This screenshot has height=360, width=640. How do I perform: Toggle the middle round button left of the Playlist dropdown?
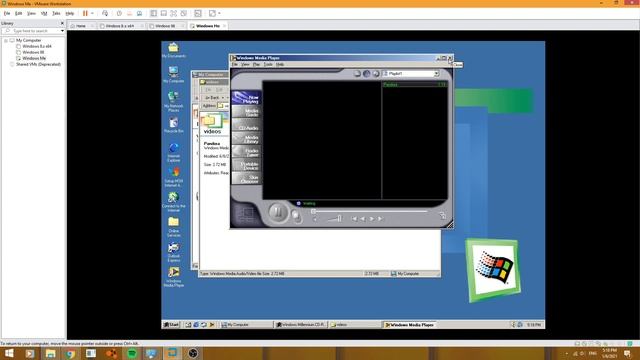pos(367,73)
